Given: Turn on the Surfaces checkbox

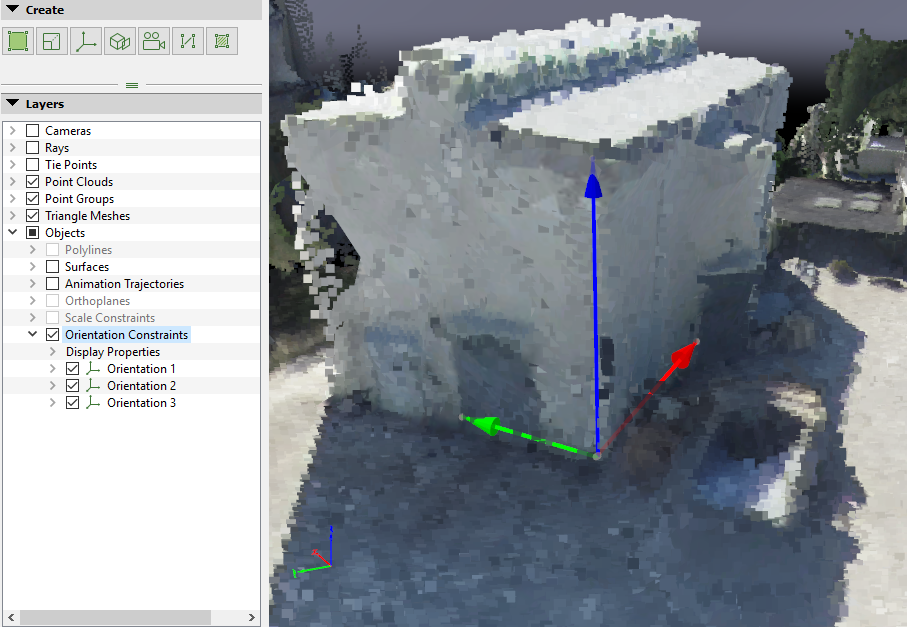Looking at the screenshot, I should (x=53, y=267).
